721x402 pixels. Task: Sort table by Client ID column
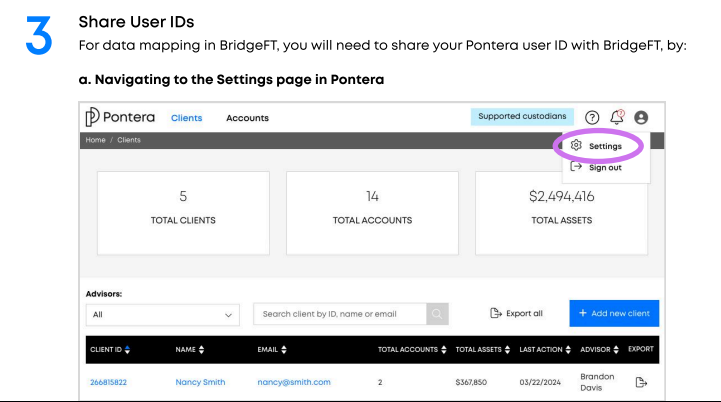(110, 350)
